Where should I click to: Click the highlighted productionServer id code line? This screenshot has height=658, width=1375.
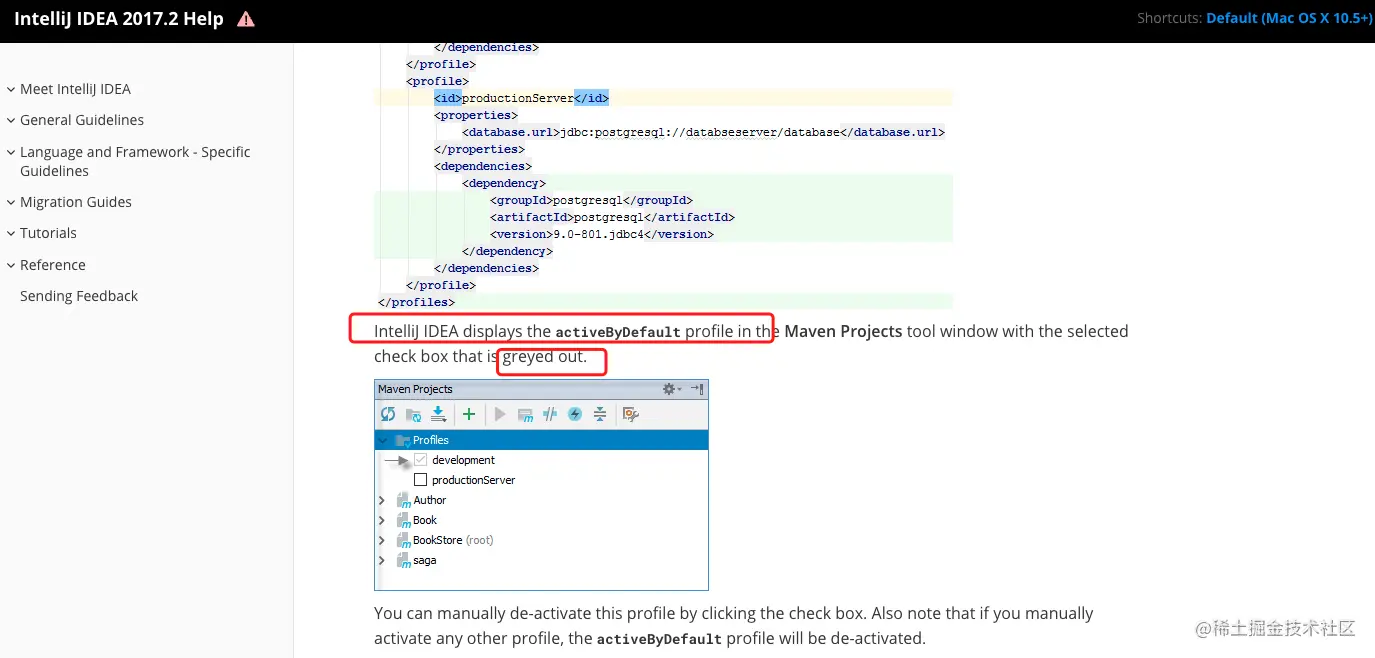pos(663,98)
